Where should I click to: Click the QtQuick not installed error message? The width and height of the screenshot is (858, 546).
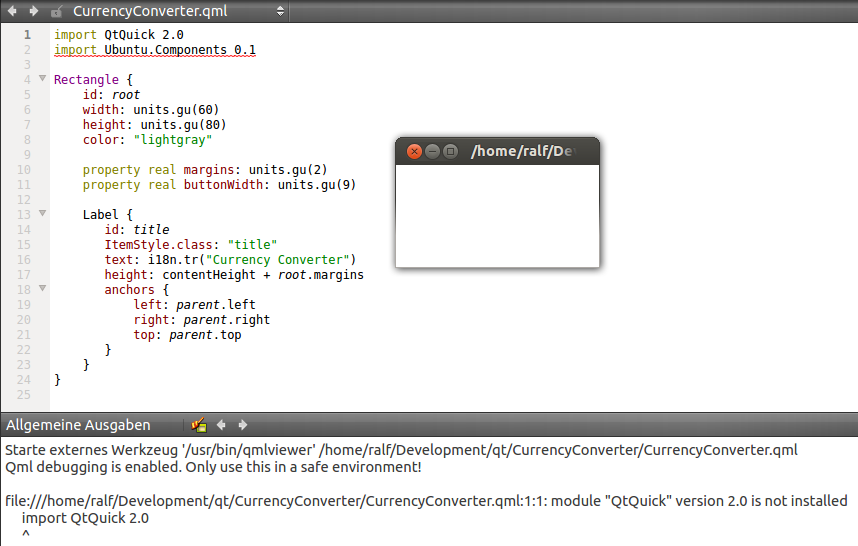click(x=425, y=501)
